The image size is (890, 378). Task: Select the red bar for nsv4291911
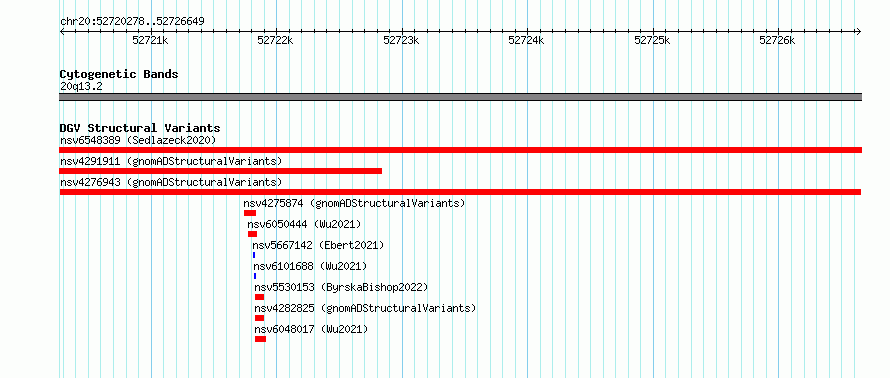tap(220, 171)
